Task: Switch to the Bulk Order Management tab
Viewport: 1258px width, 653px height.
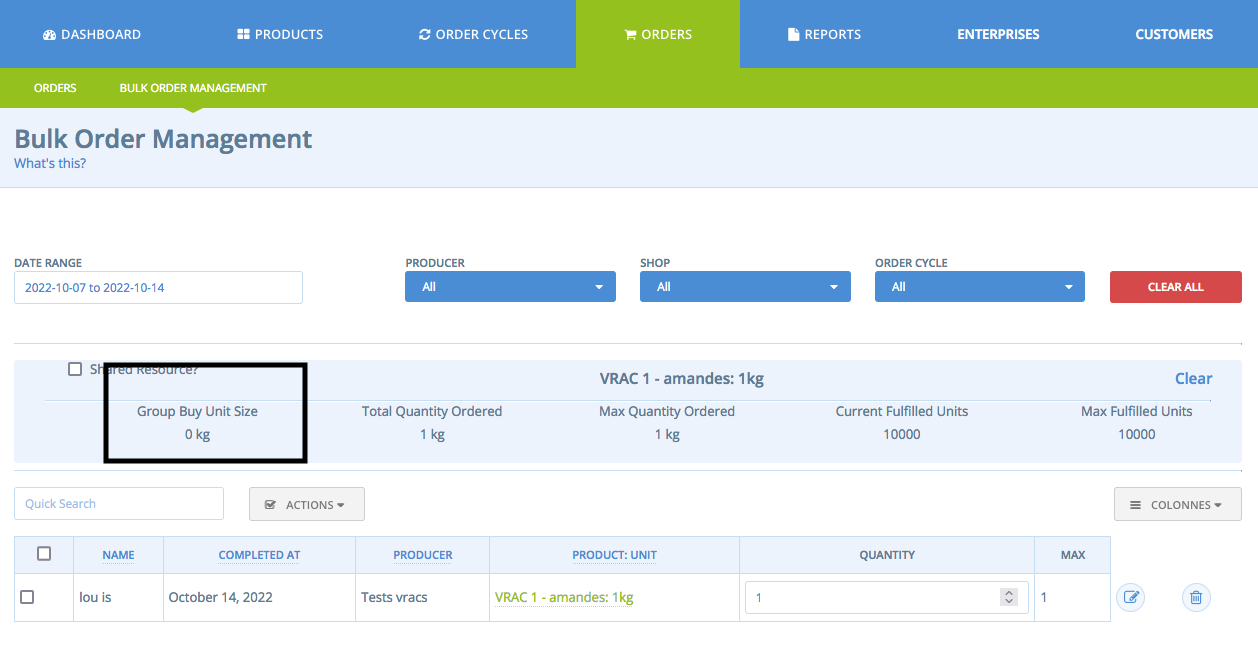Action: click(x=192, y=87)
